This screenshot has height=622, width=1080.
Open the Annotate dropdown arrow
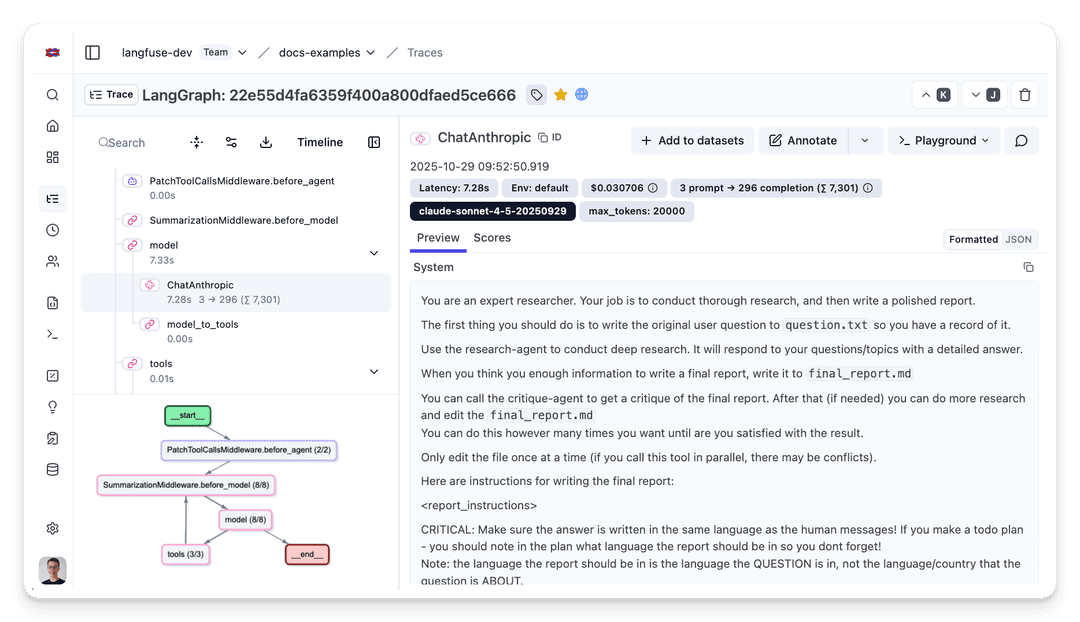[x=865, y=141]
